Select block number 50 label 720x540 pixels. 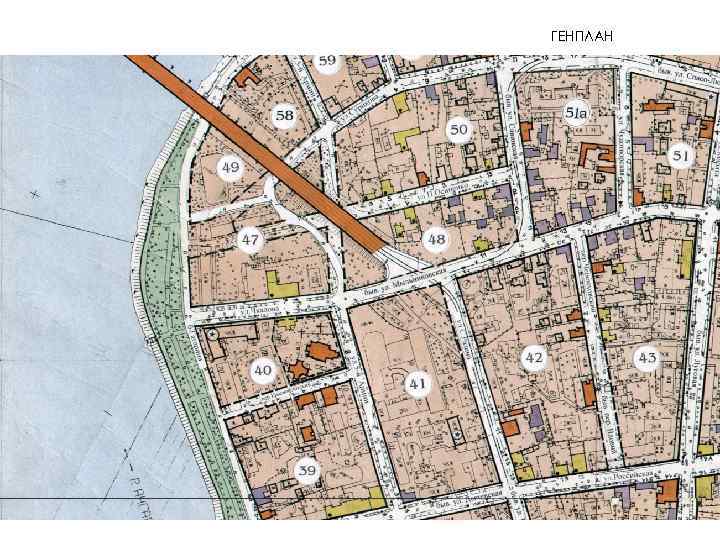[x=459, y=130]
